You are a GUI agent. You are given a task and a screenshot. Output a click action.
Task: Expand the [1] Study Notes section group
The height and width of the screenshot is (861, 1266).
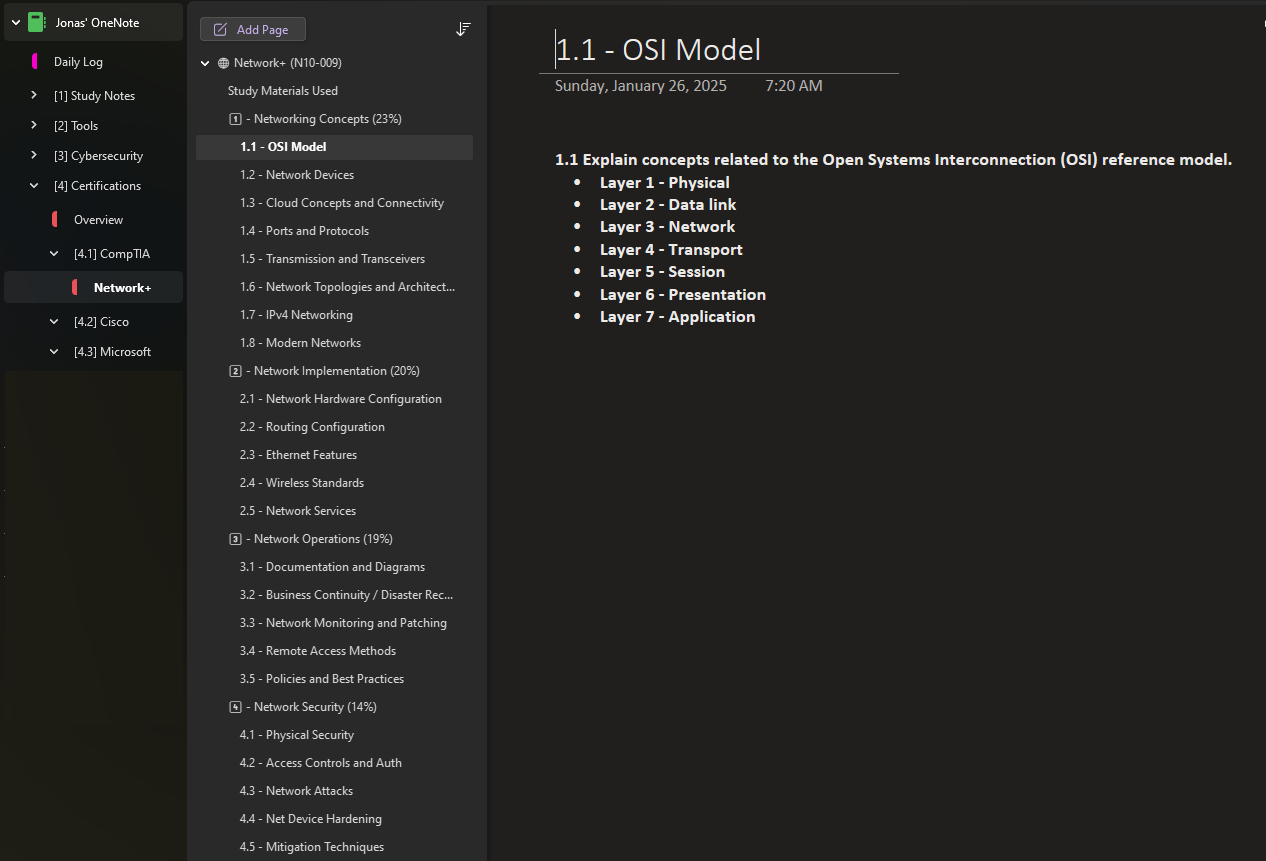point(34,96)
